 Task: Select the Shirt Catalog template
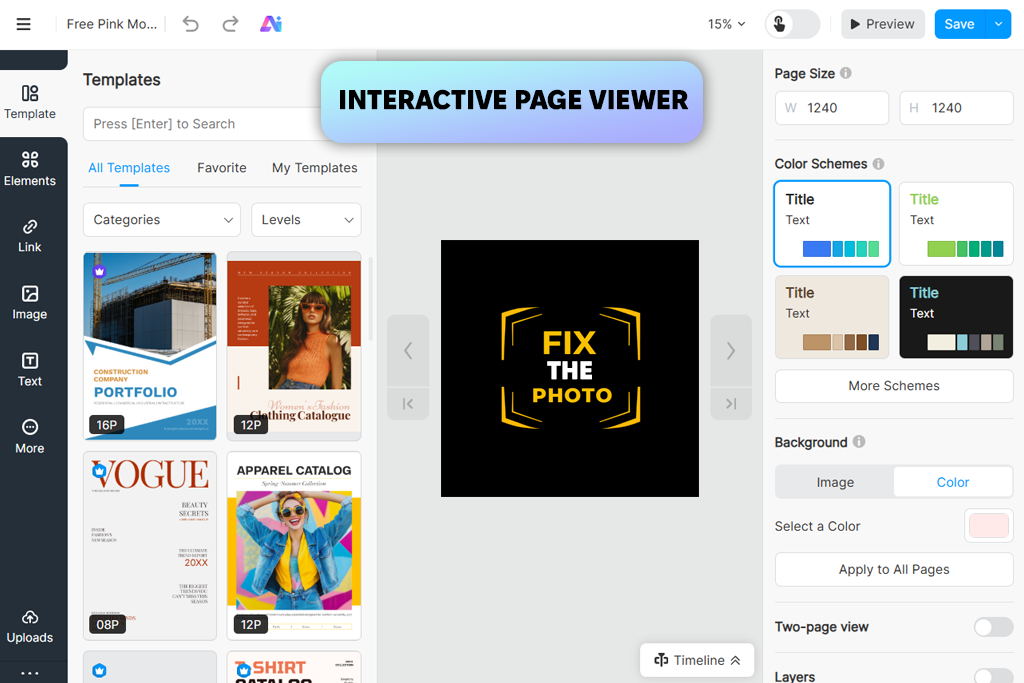(x=294, y=667)
